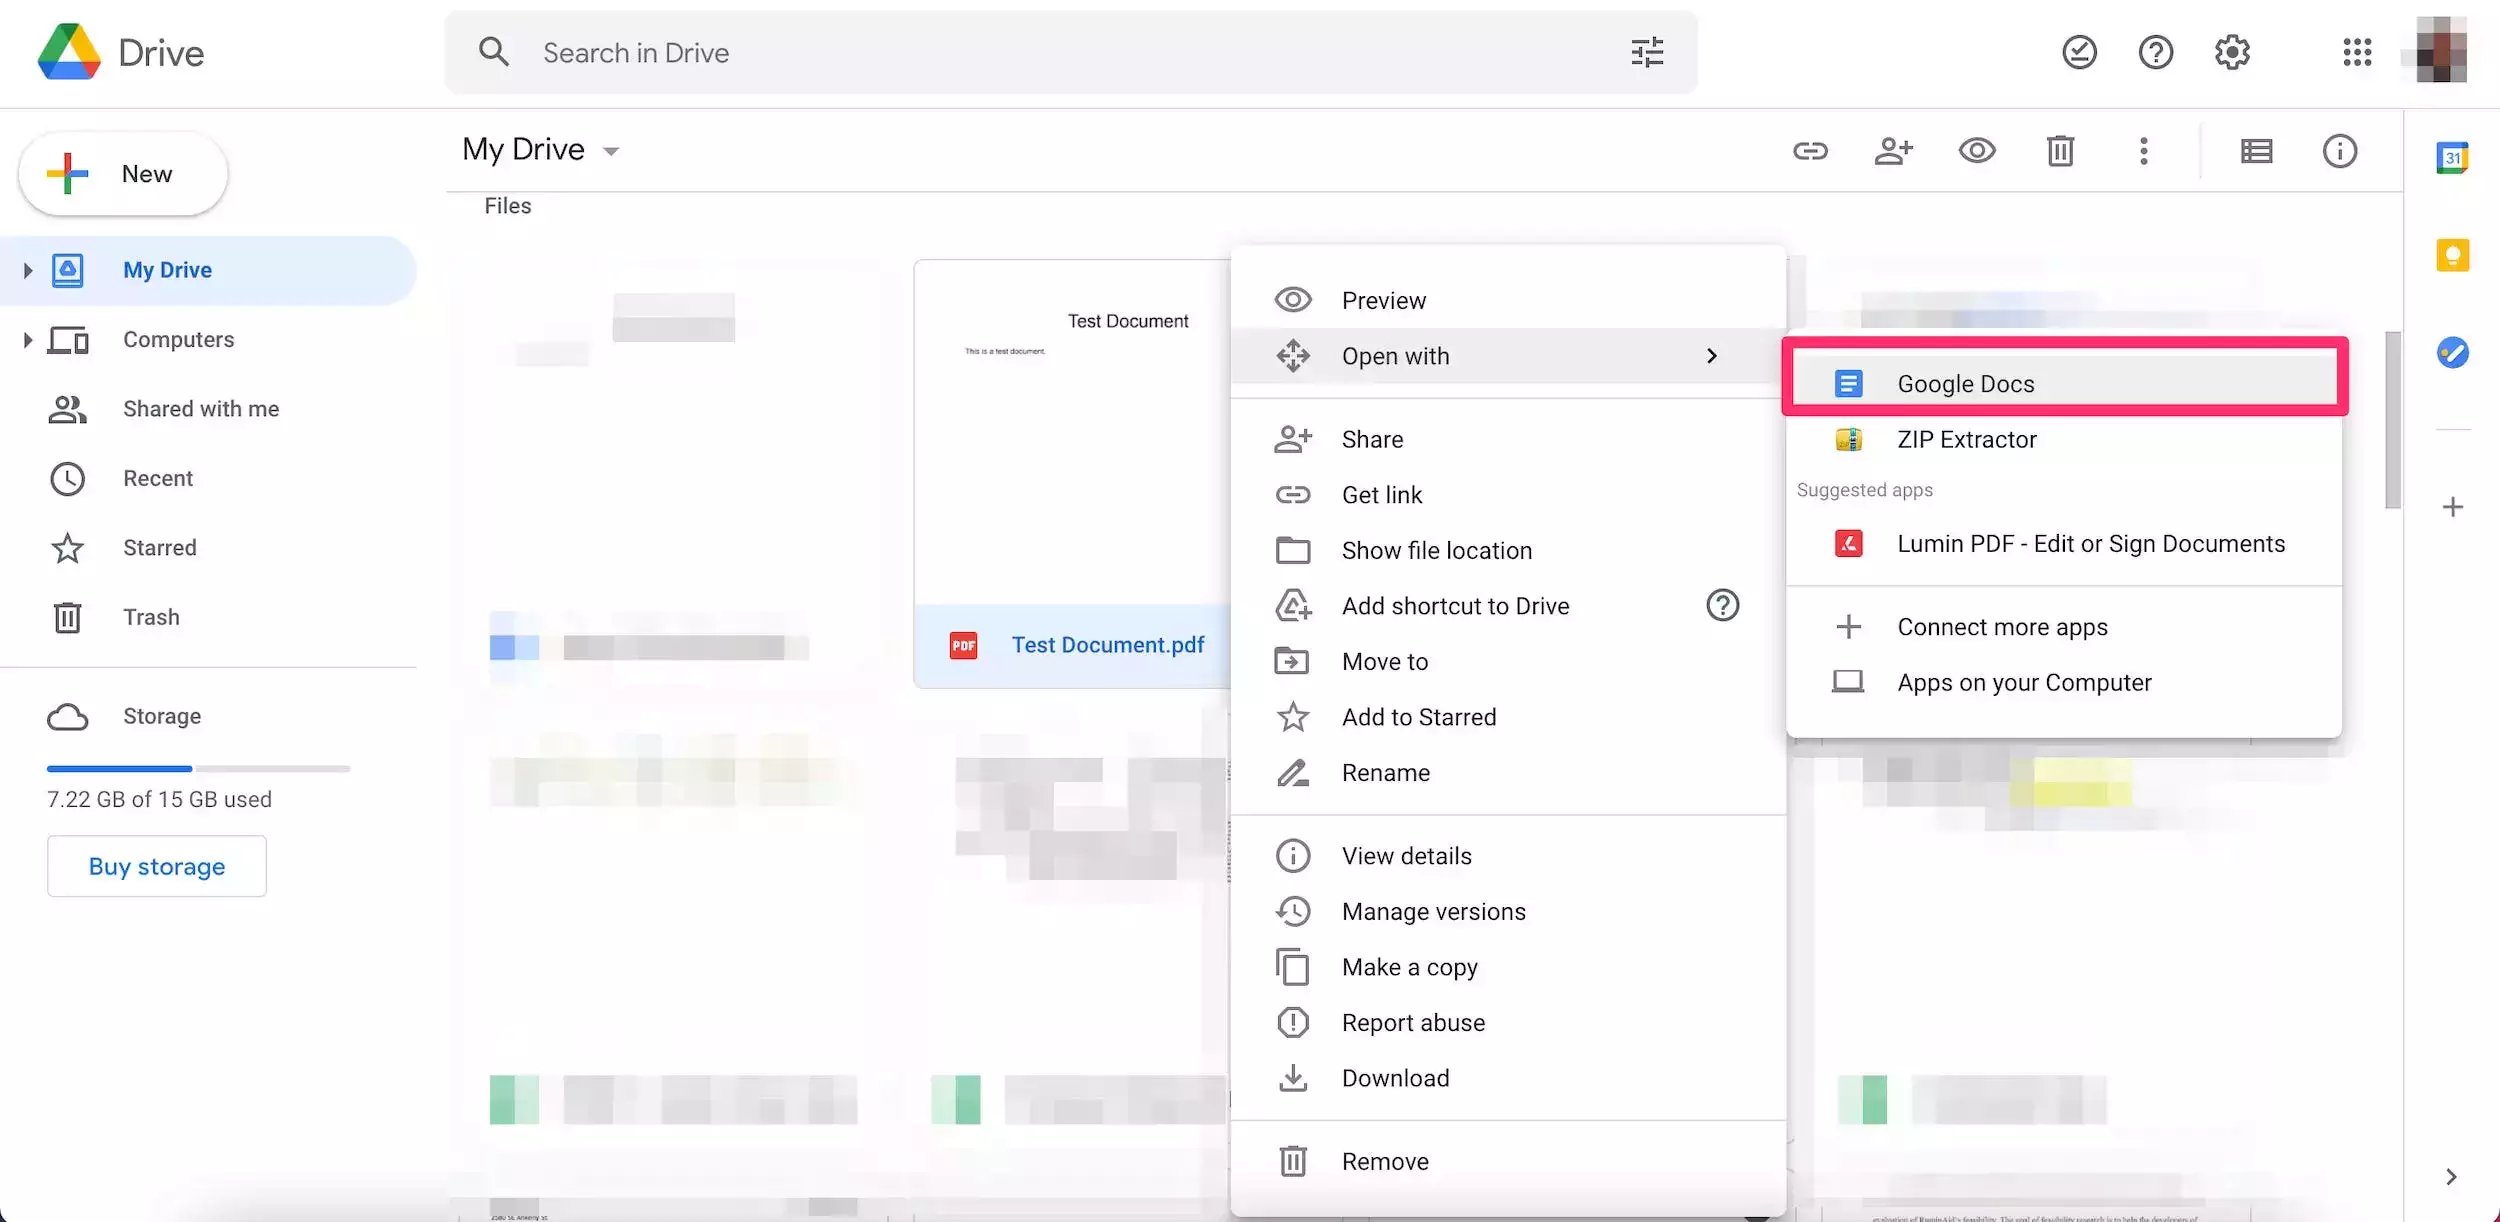Click the Google Calendar side panel icon

pyautogui.click(x=2451, y=158)
